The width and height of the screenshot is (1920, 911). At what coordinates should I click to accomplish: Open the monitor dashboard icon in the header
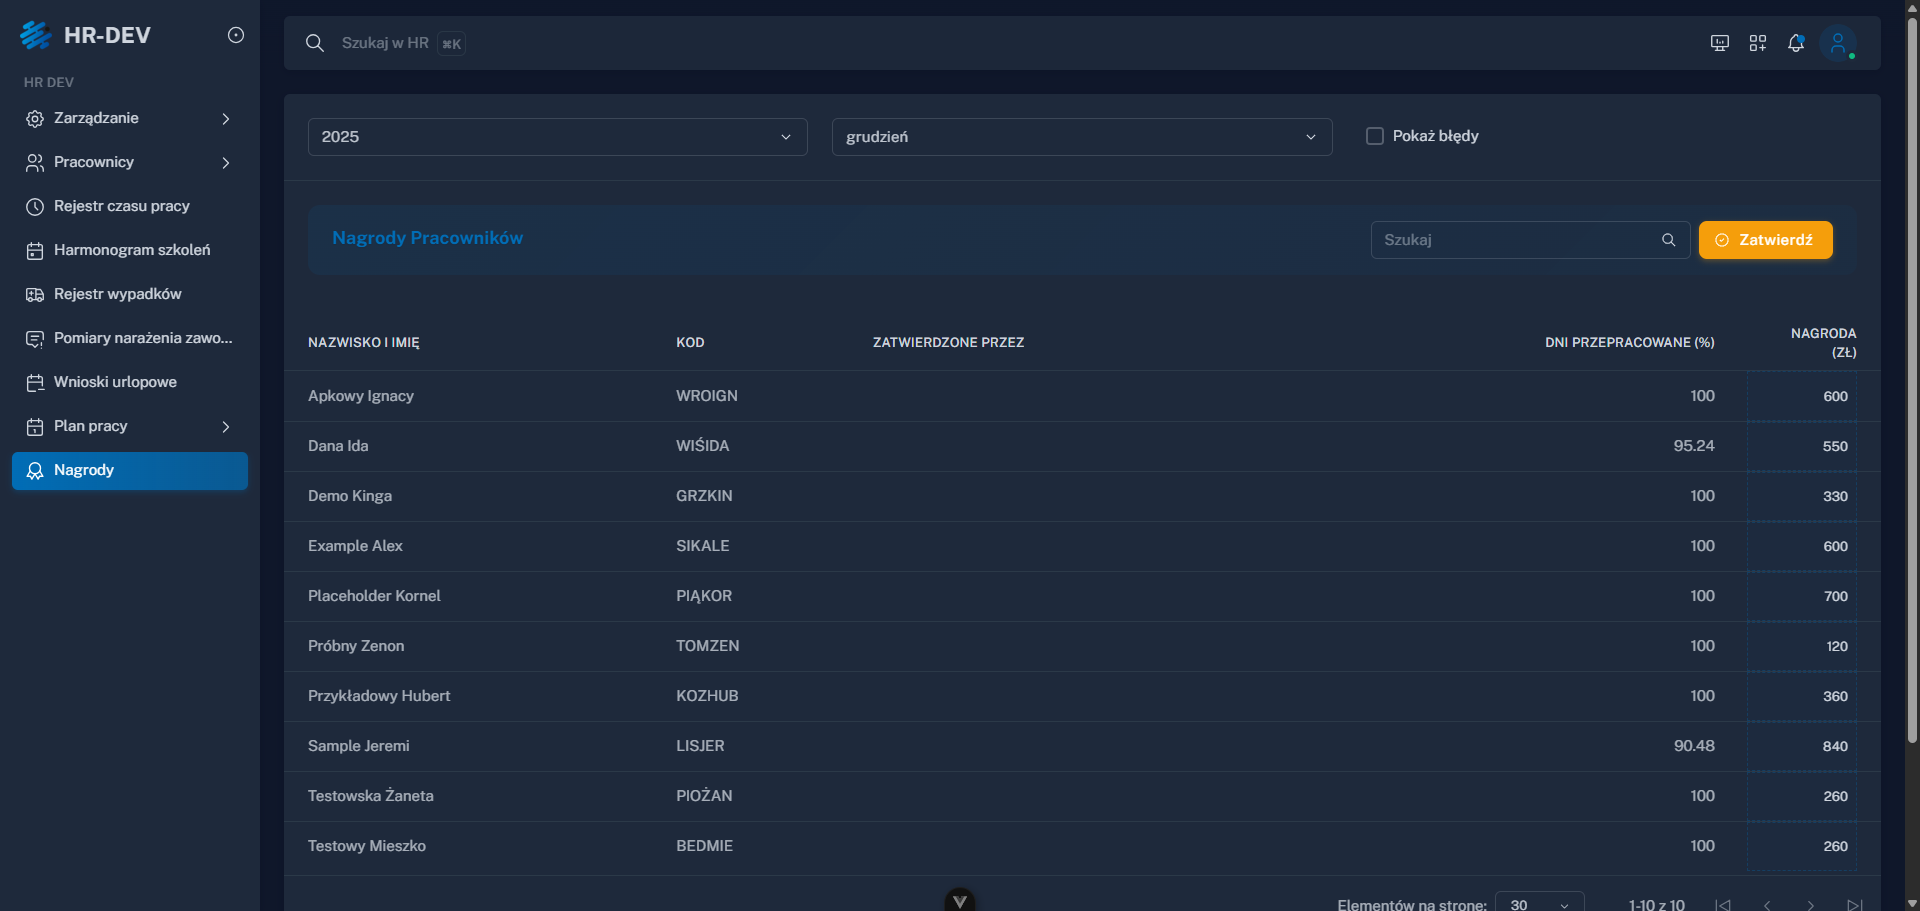1719,42
